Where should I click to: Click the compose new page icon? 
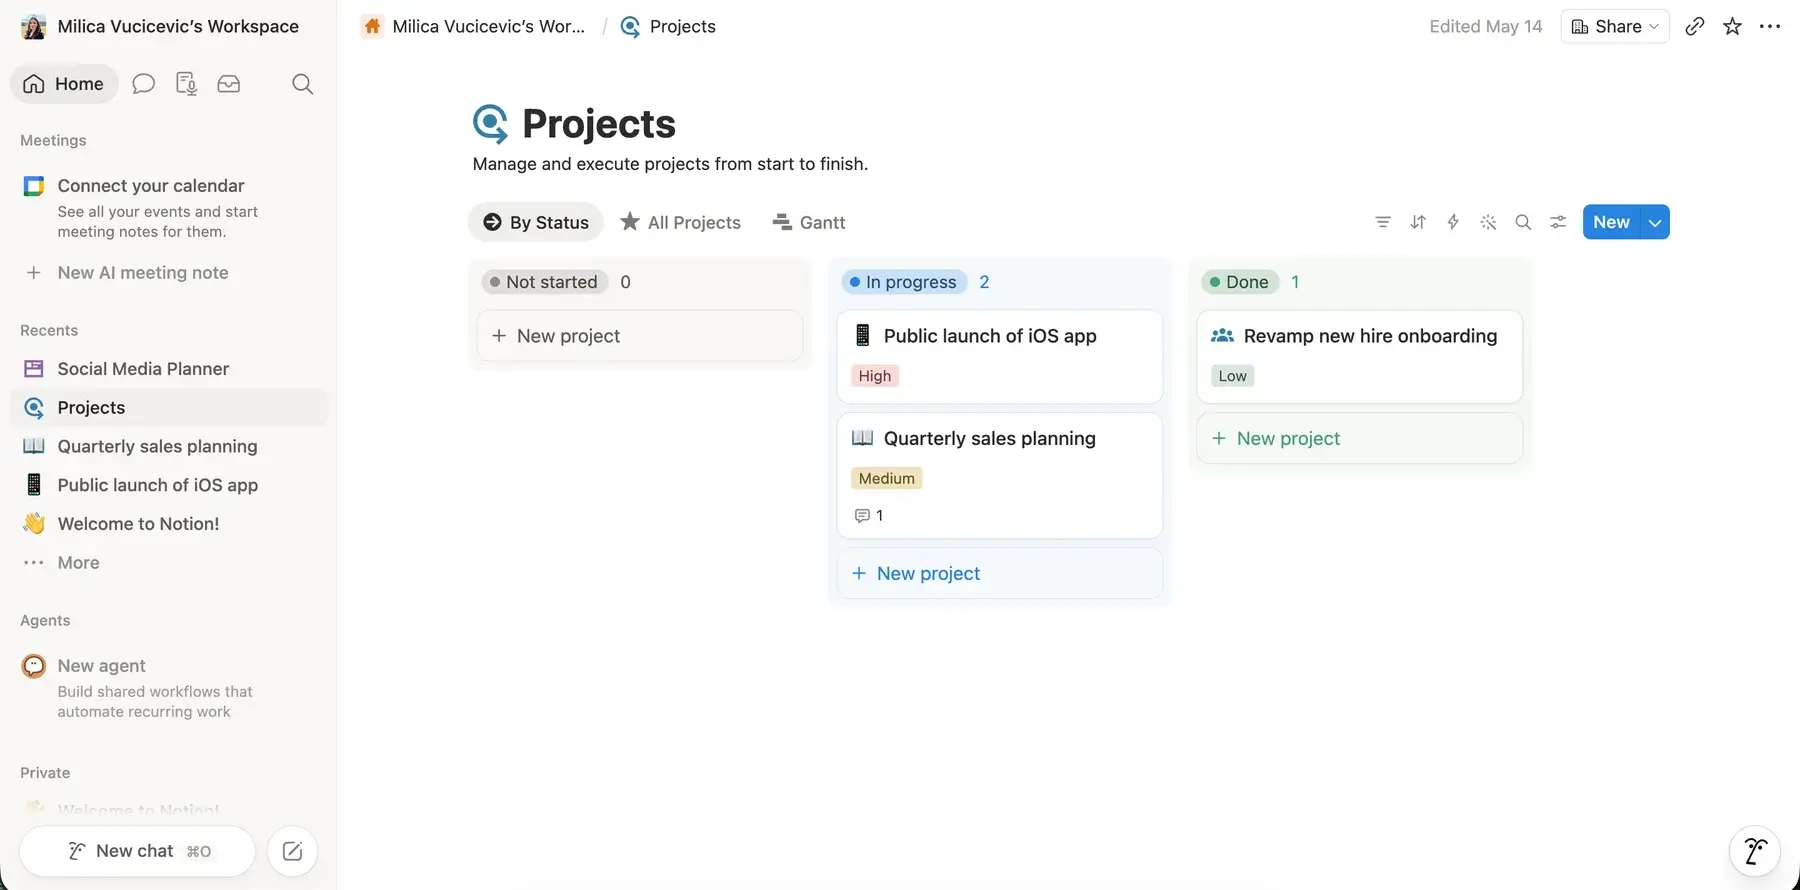[292, 851]
